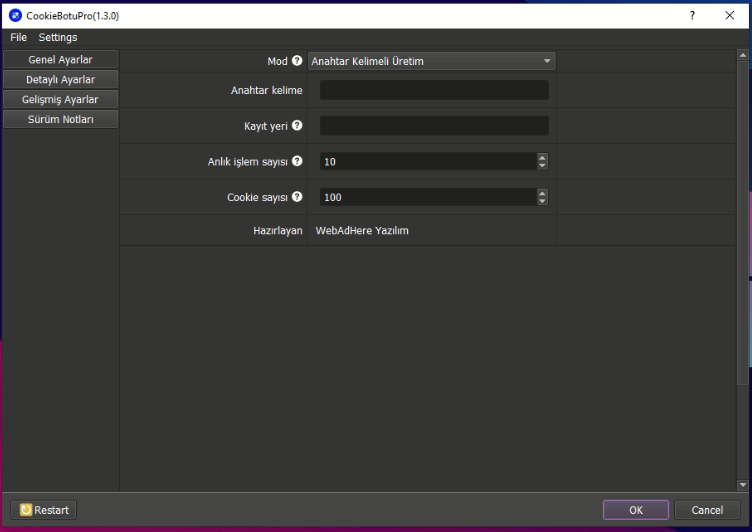This screenshot has height=532, width=752.
Task: Click help icon next to Anlık işlem sayısı
Action: (x=297, y=162)
